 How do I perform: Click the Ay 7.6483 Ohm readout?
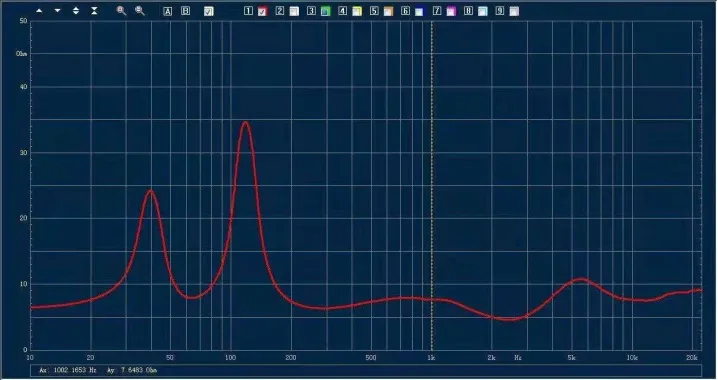click(x=132, y=370)
